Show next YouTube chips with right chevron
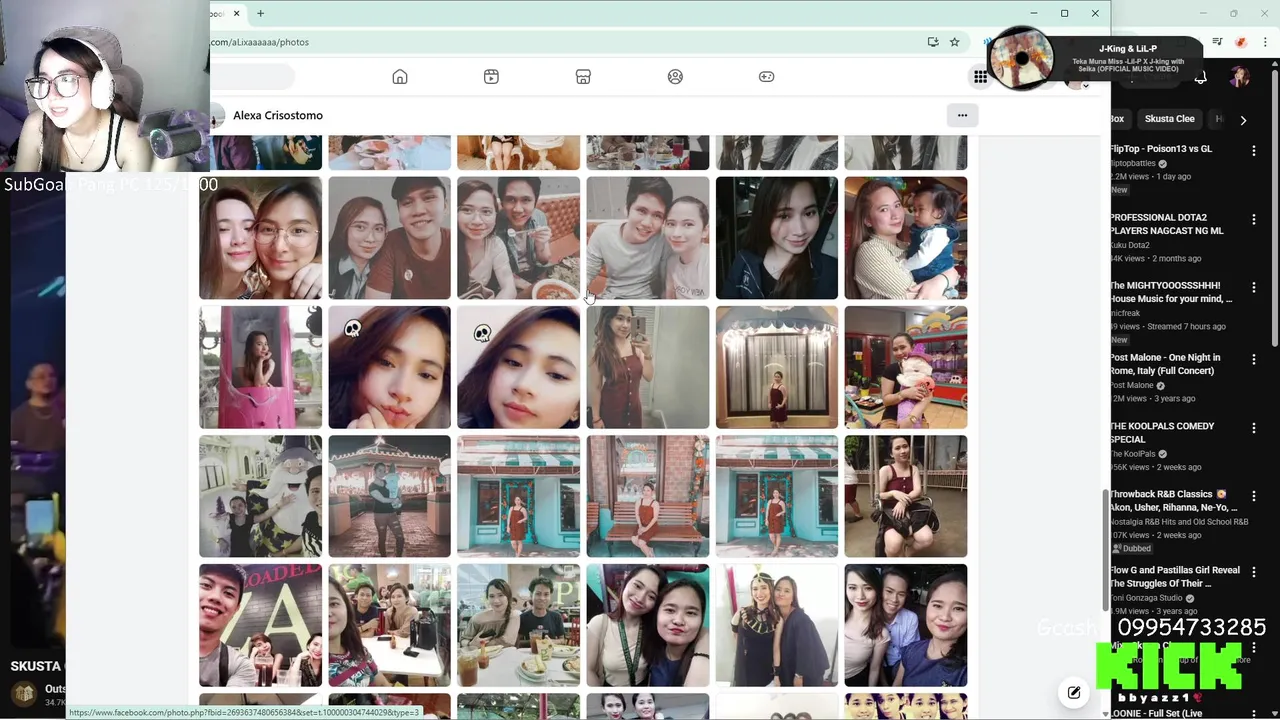Viewport: 1280px width, 720px height. 1243,120
